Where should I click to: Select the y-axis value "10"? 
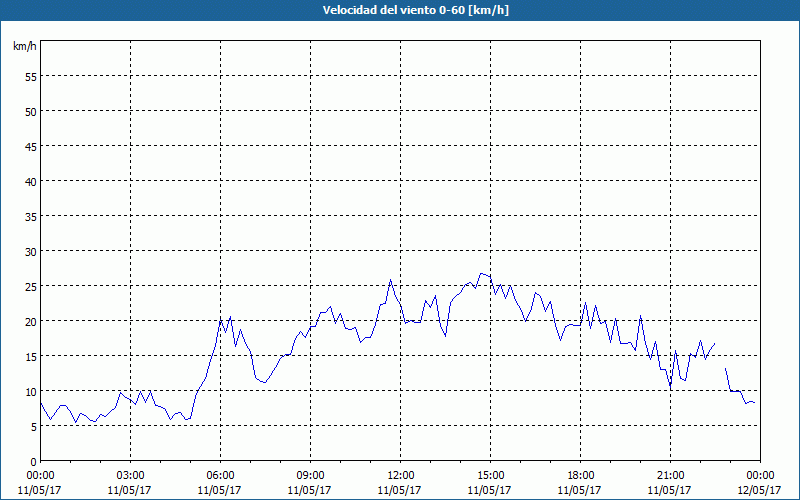31,391
